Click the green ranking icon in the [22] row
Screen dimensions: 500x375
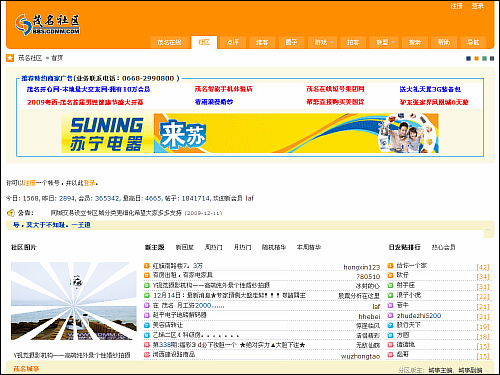point(390,295)
